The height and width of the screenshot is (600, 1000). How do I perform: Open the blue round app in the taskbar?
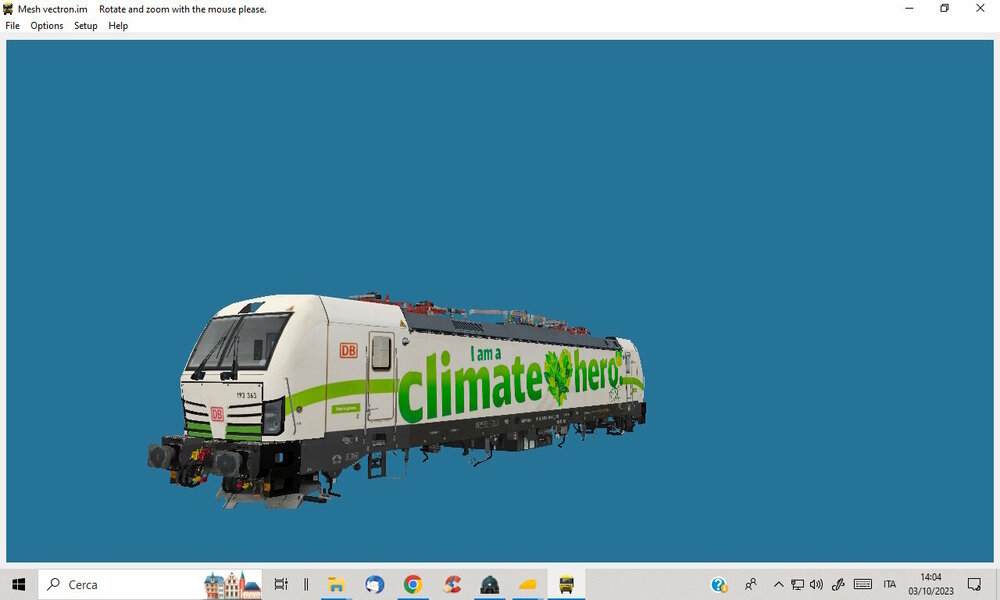point(375,584)
